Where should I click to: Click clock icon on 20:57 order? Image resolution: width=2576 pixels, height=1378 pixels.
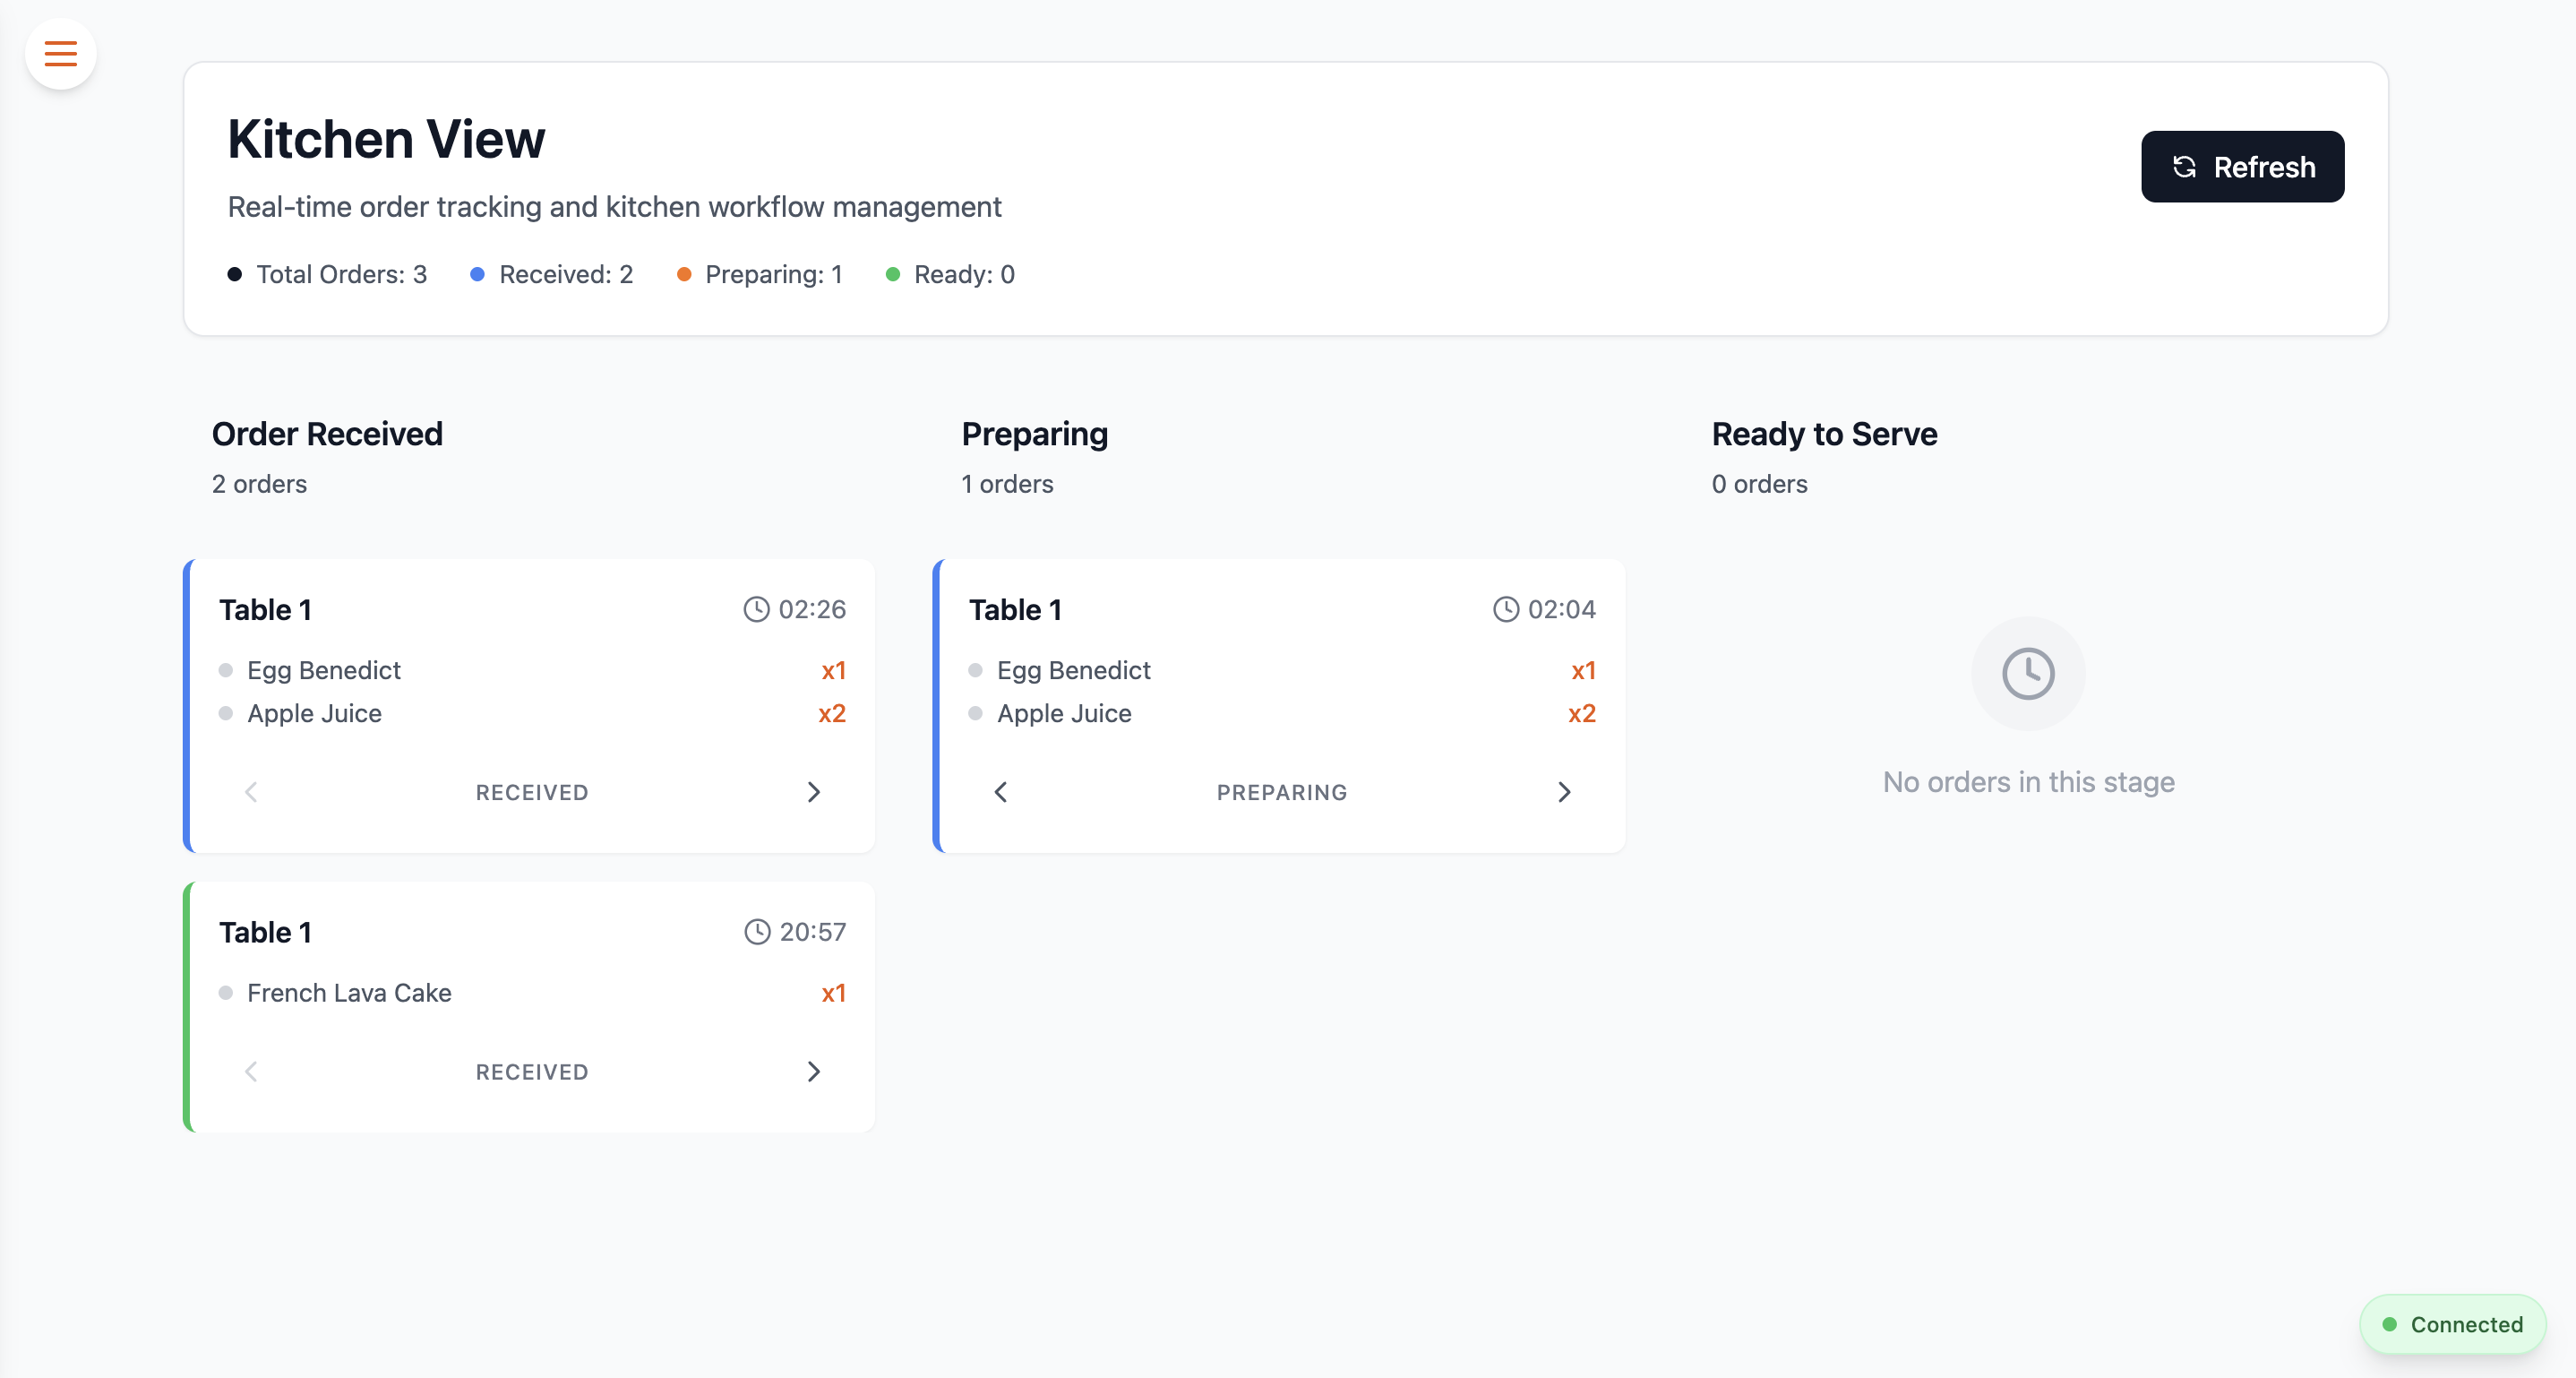tap(757, 931)
